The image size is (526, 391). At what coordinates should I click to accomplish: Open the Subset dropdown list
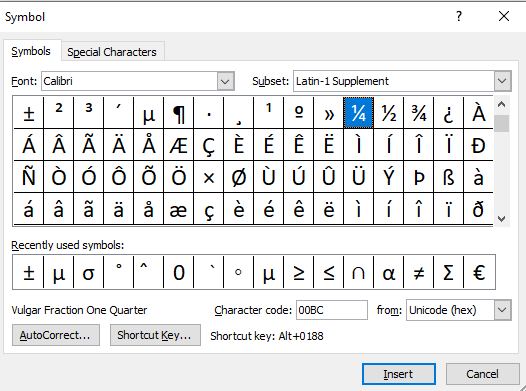pyautogui.click(x=502, y=81)
